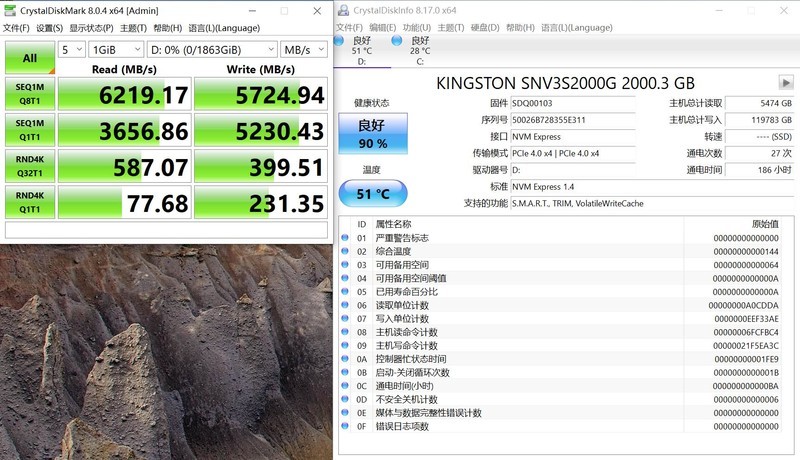This screenshot has height=460, width=800.
Task: Click status dot for attribute 0F 错误日志项数
Action: [345, 426]
